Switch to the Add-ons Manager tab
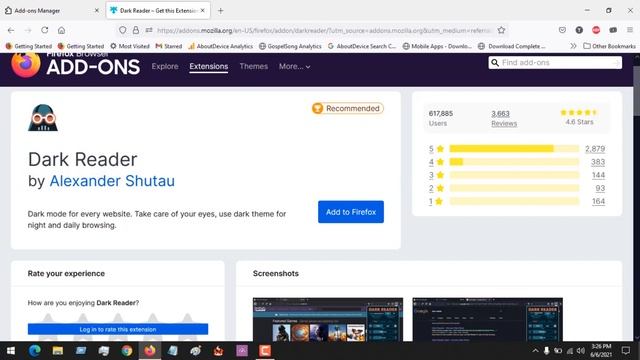 point(52,11)
